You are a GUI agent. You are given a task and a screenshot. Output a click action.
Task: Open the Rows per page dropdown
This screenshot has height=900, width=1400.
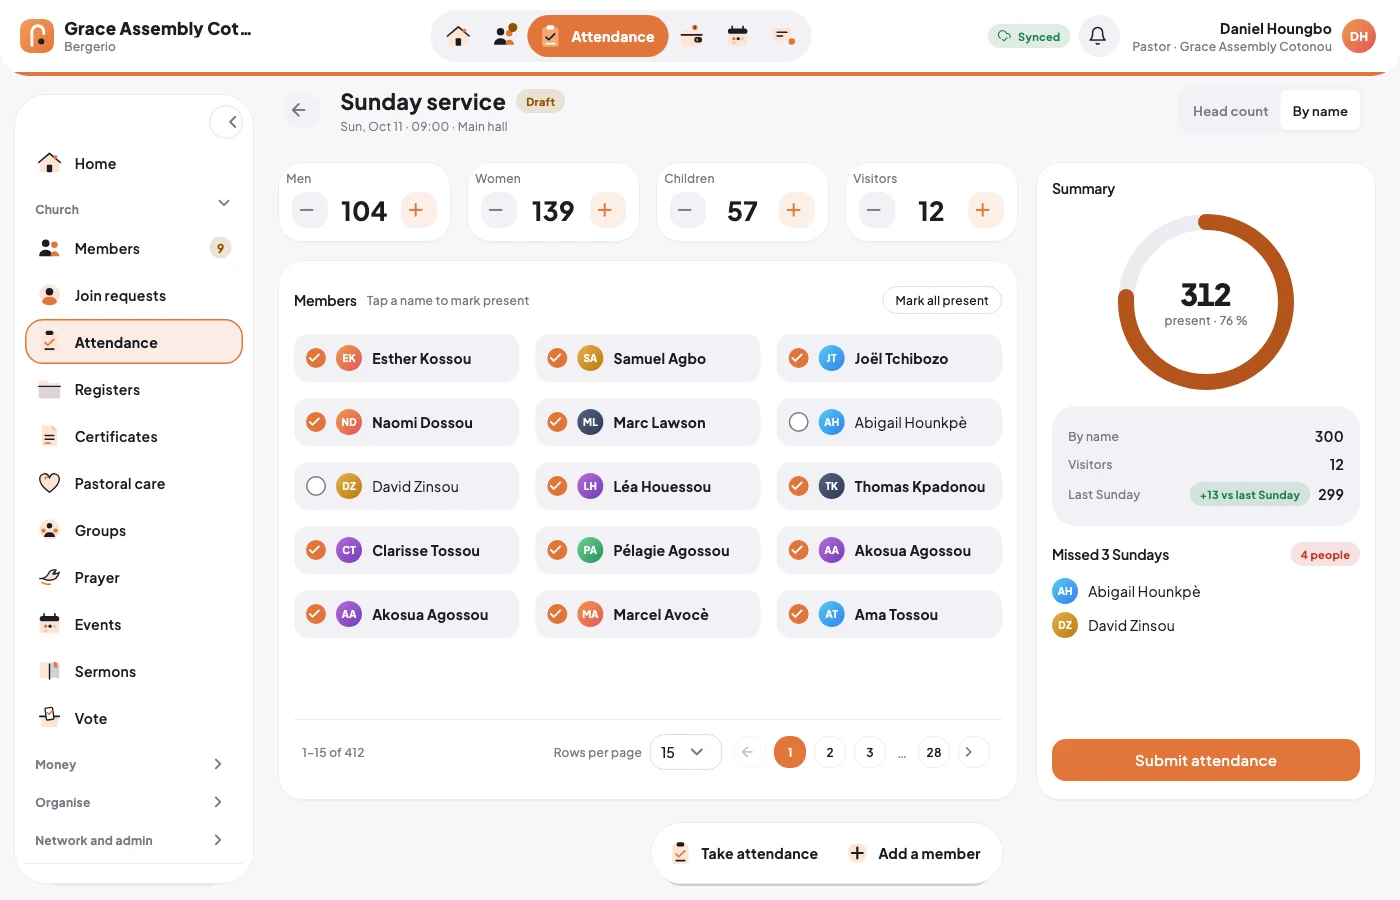click(686, 752)
